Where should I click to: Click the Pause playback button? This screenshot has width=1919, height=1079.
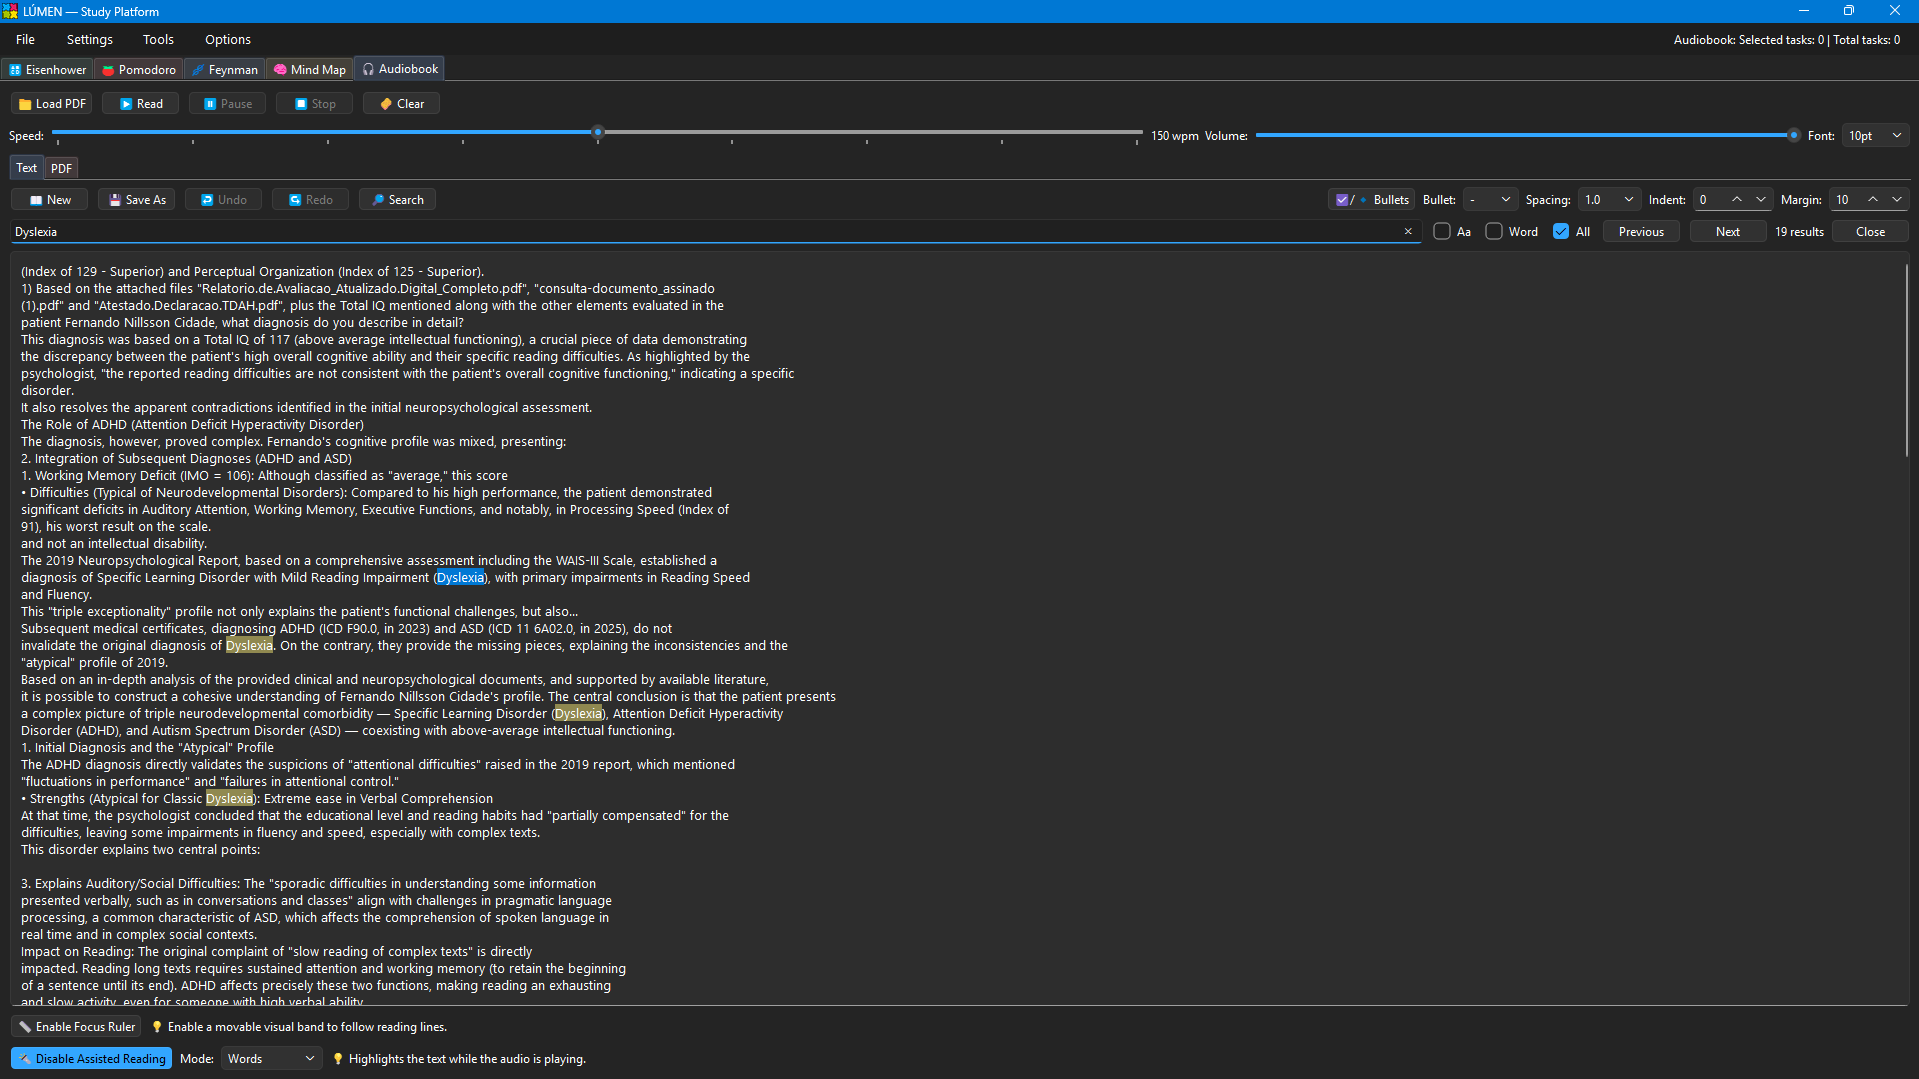coord(227,104)
